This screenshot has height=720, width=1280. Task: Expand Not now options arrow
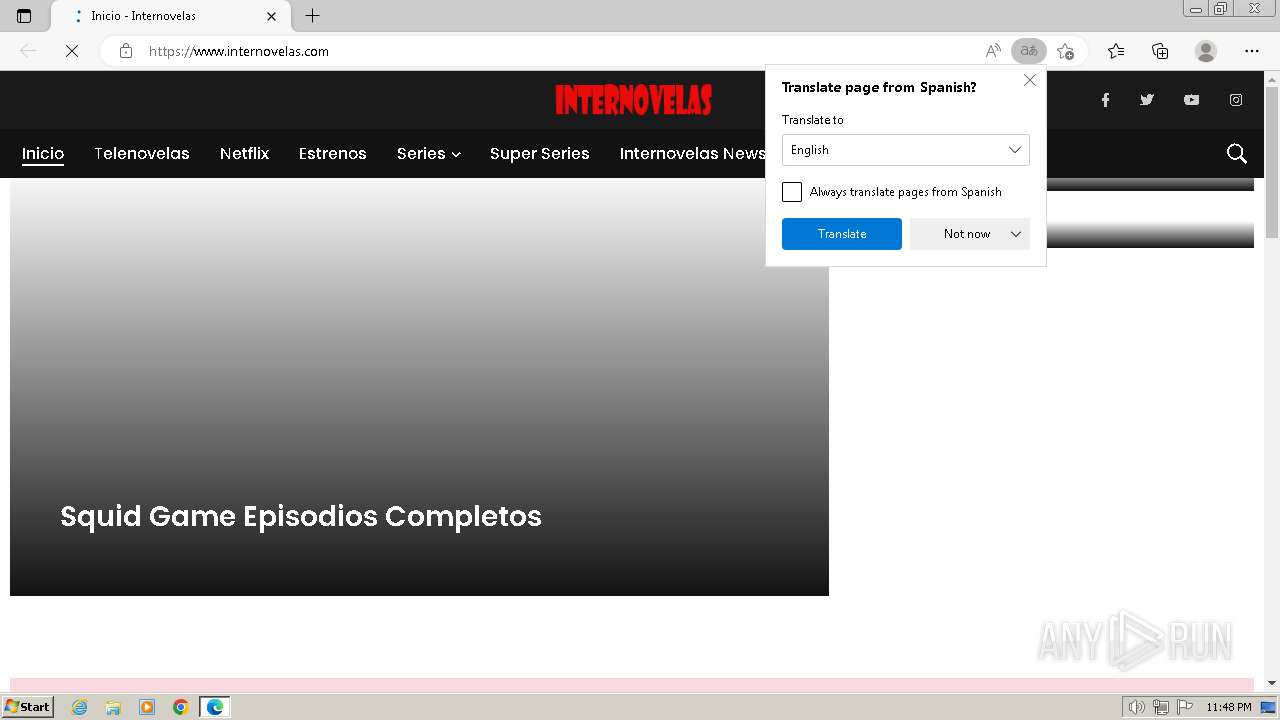1016,234
